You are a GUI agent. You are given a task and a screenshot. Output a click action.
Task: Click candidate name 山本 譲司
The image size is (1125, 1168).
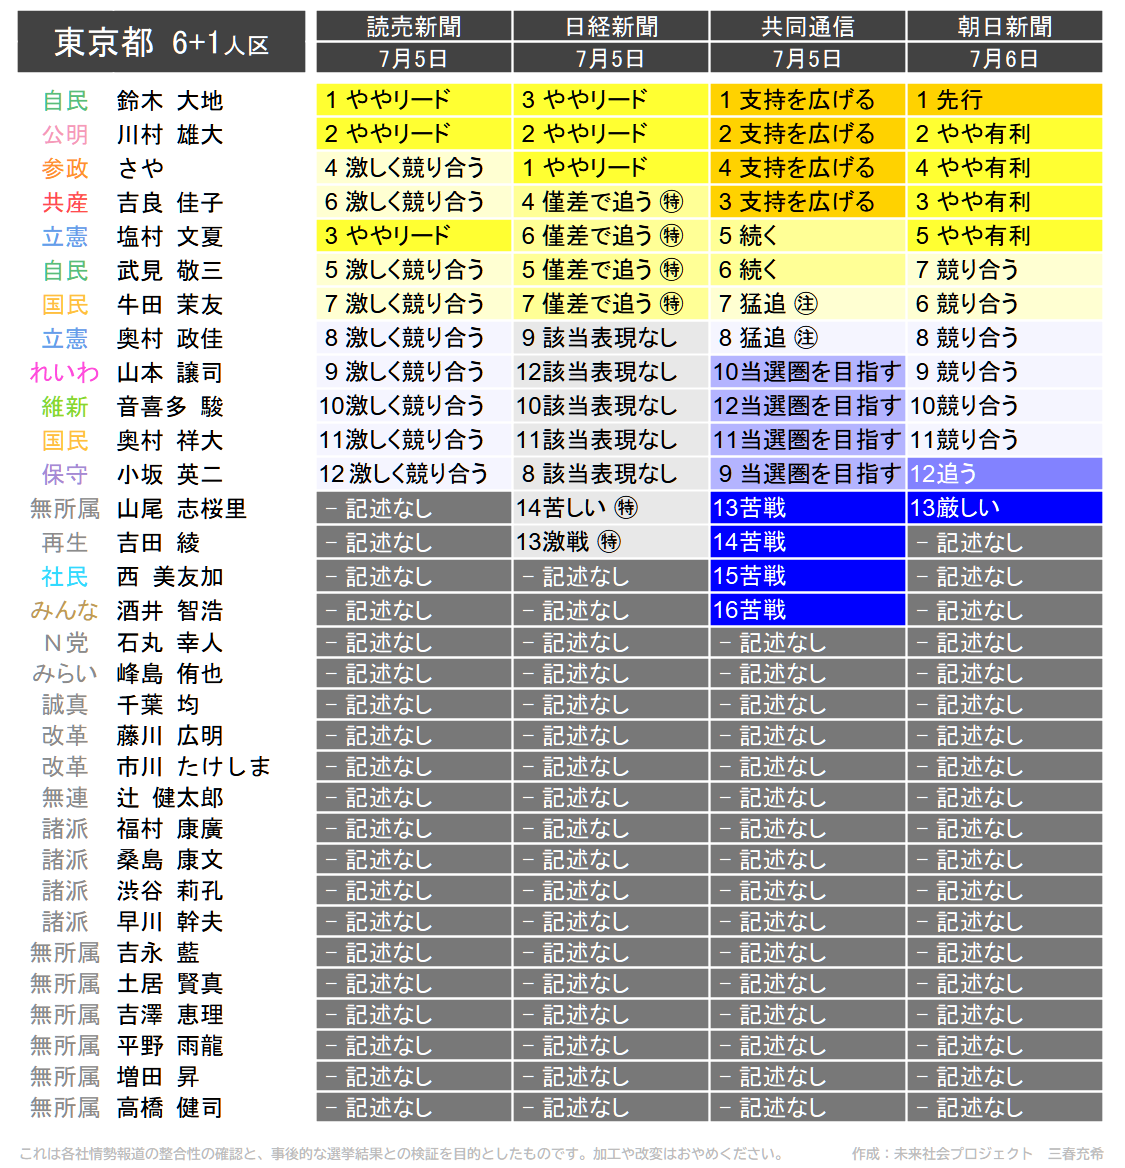170,372
